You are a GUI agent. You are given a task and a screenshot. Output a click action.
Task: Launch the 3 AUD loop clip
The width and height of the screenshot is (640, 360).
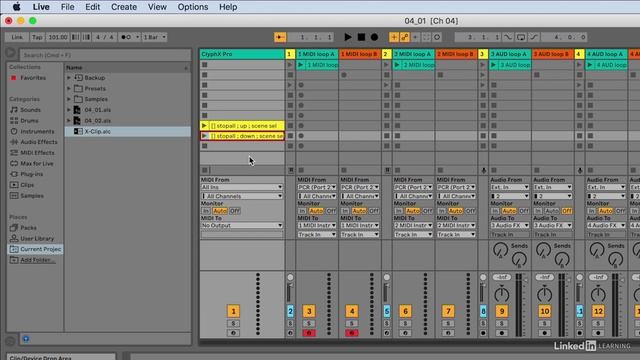493,65
